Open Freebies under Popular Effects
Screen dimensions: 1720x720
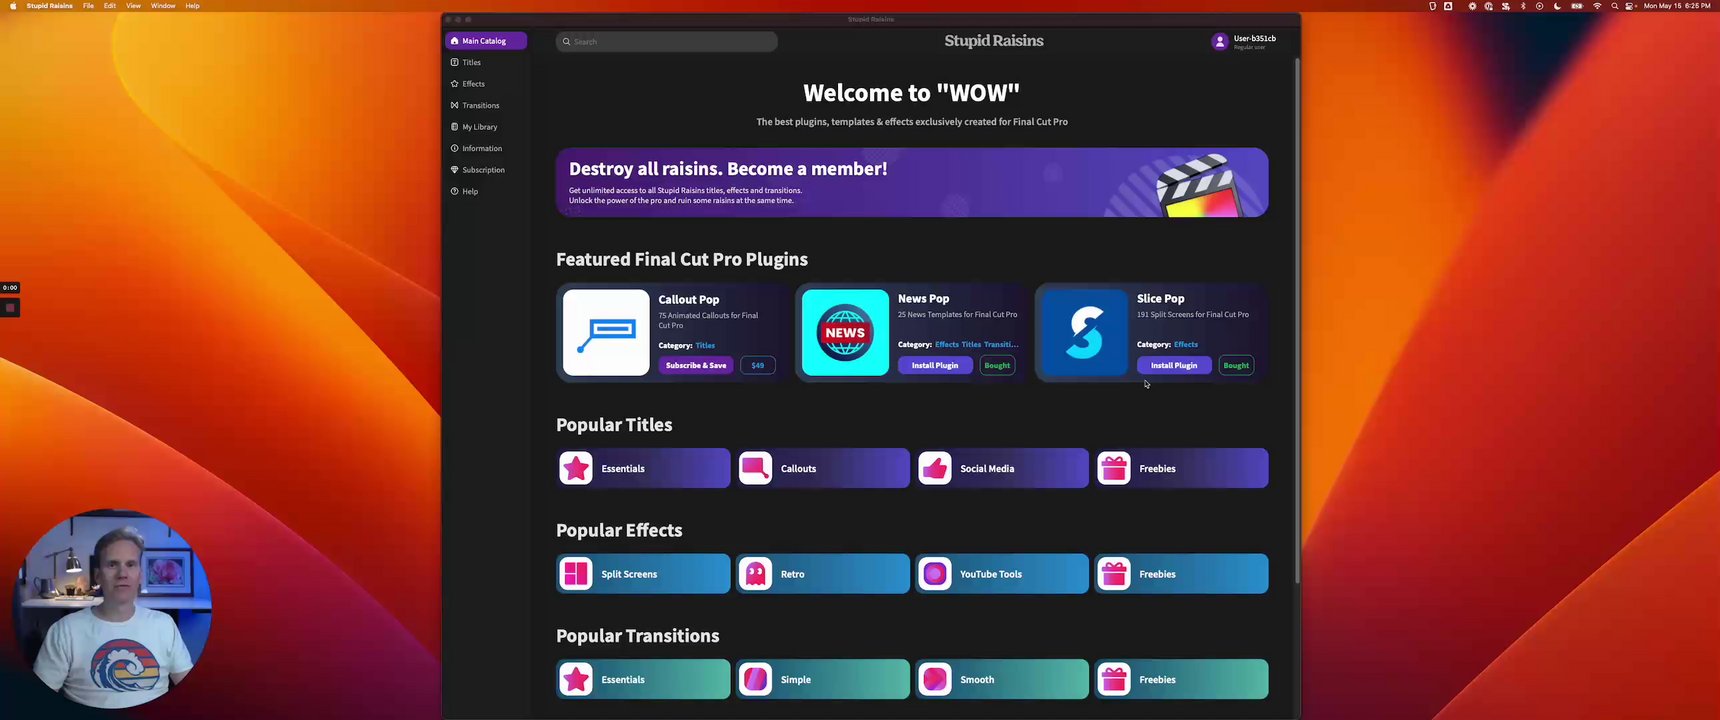[1181, 574]
